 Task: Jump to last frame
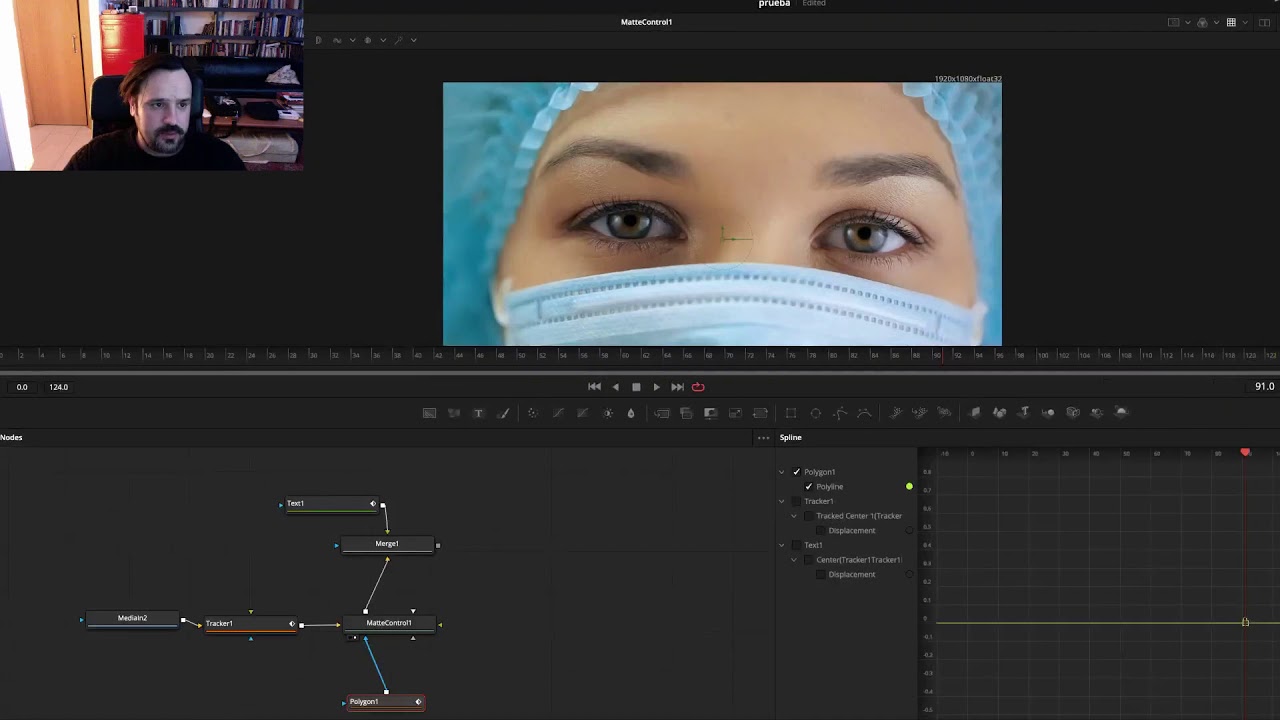coord(677,387)
